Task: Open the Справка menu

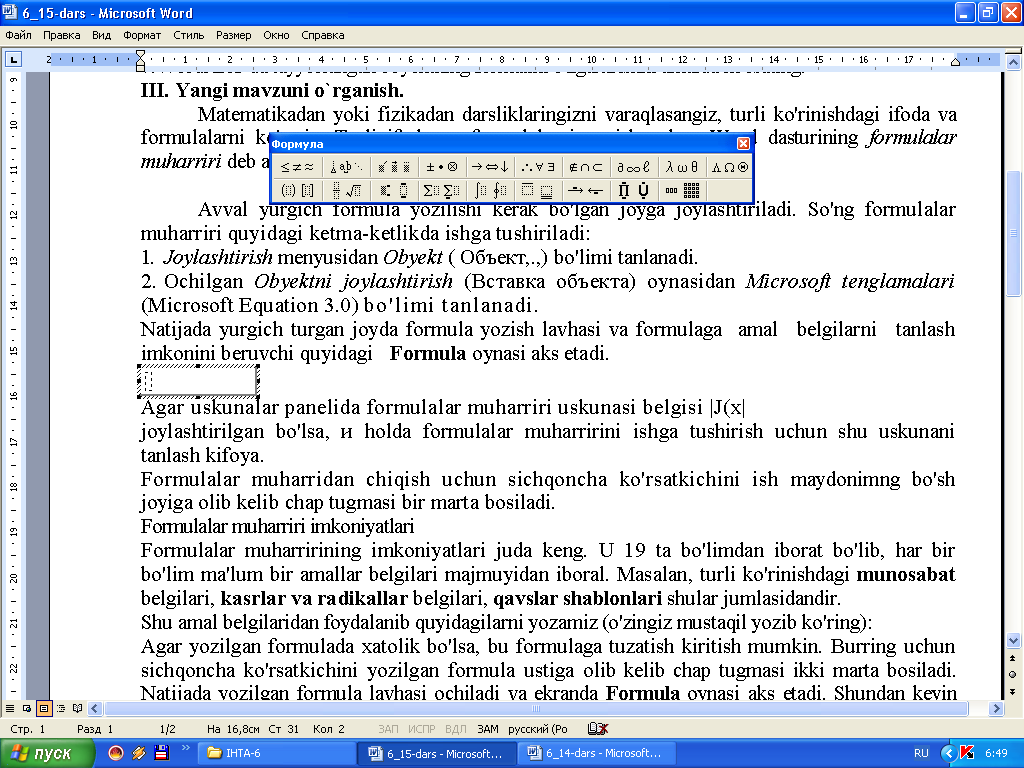Action: pos(323,35)
